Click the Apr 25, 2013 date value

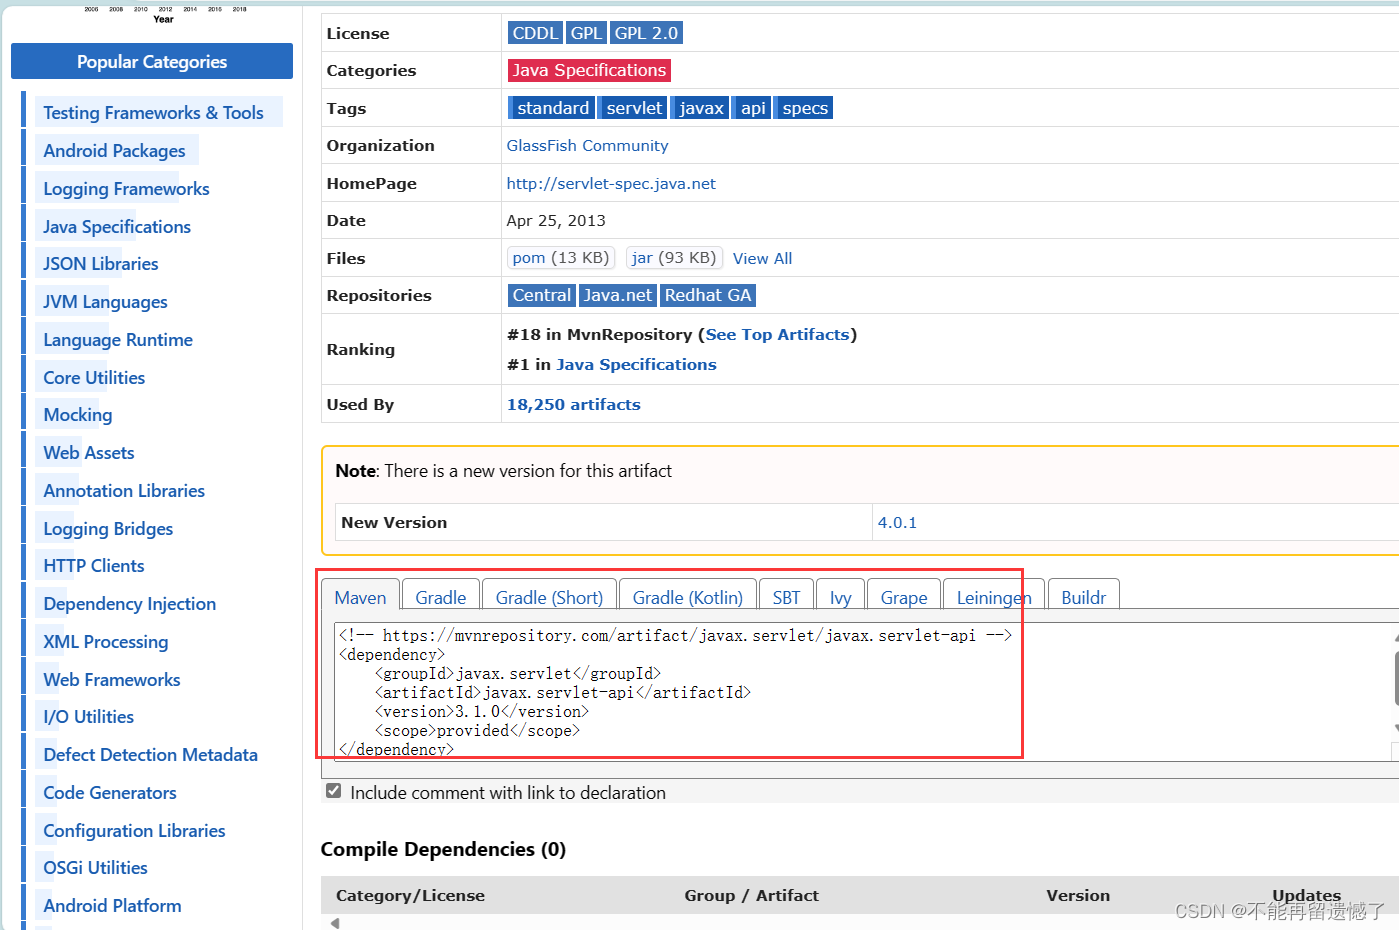[x=556, y=220]
